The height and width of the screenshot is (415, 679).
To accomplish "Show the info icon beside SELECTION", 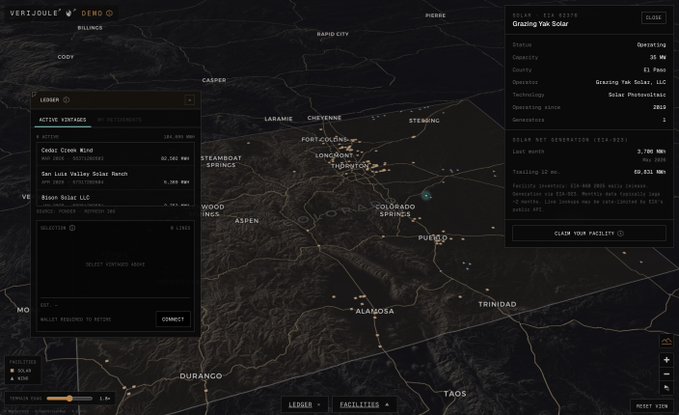I will tap(72, 228).
